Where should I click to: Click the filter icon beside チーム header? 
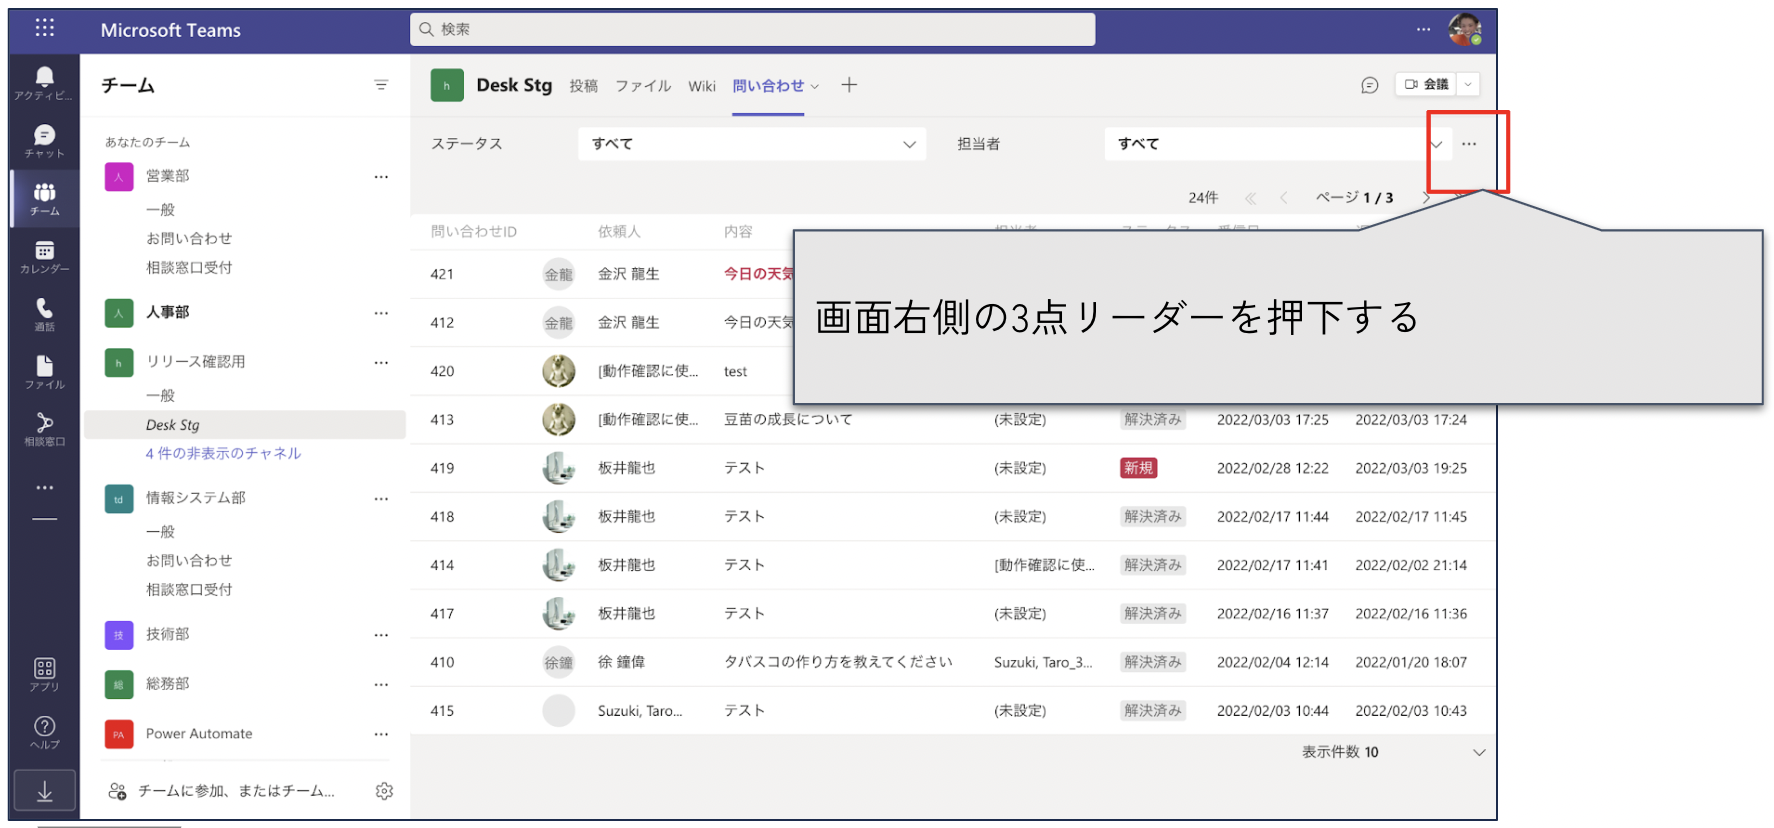click(381, 85)
